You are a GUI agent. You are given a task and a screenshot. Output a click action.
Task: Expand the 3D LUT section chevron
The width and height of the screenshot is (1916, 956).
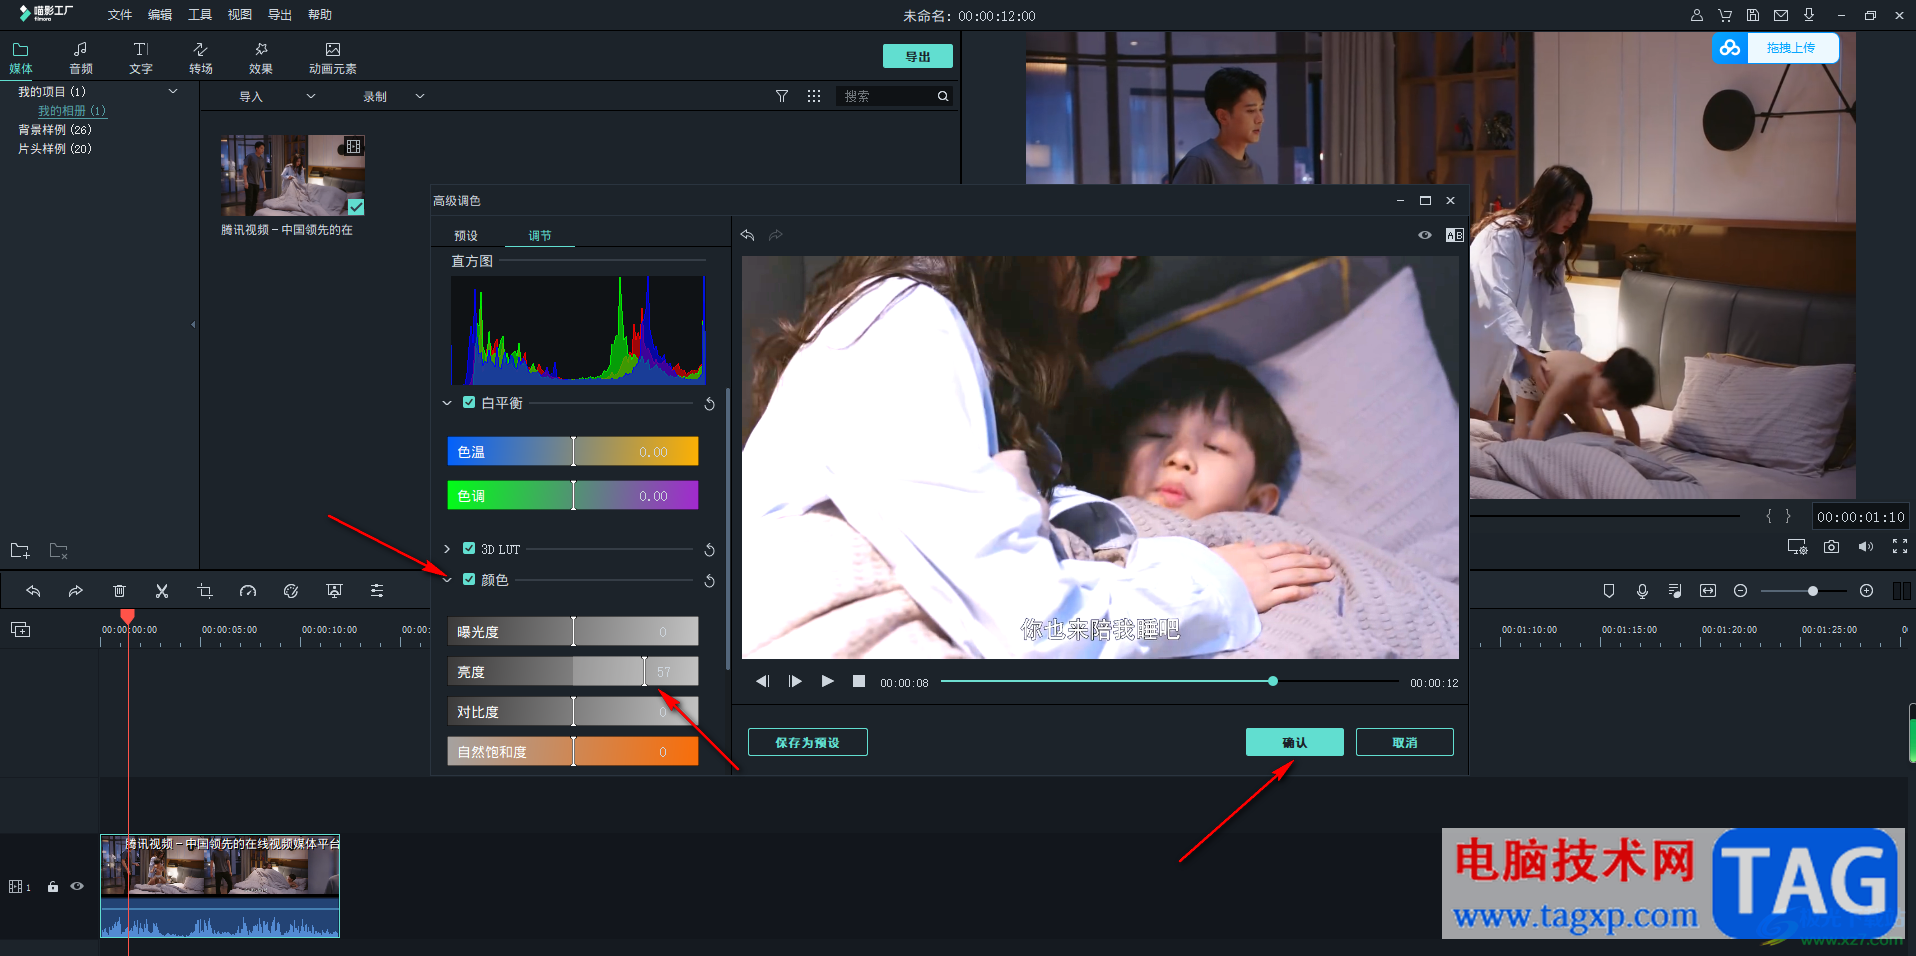pos(447,549)
